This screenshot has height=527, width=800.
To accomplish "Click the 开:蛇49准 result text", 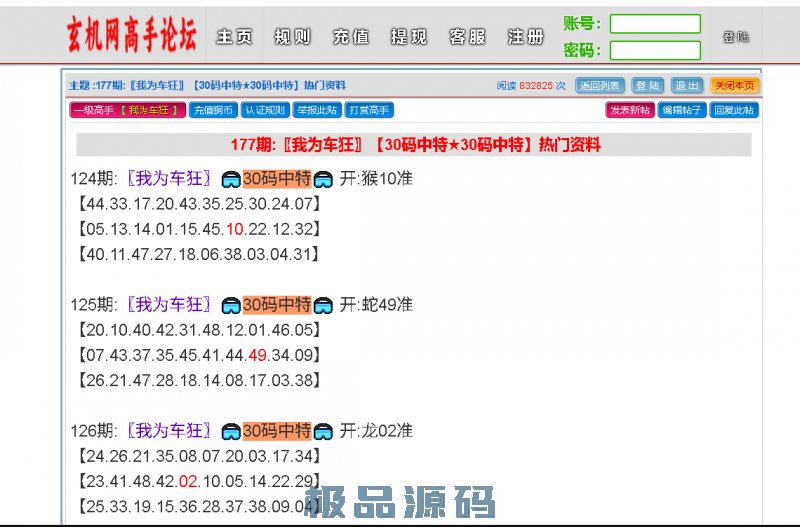I will click(x=376, y=305).
